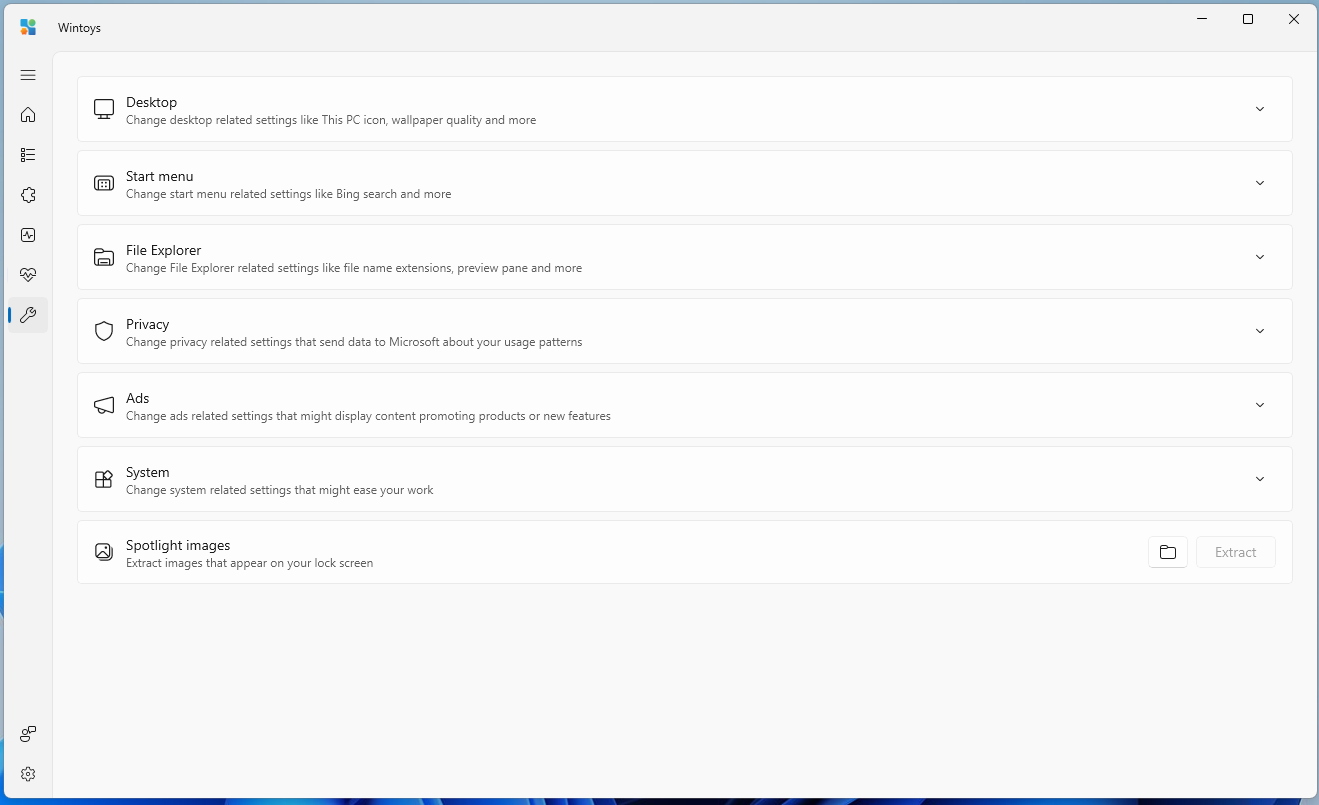Click 'Extract images that appear' description
1319x805 pixels.
point(249,563)
